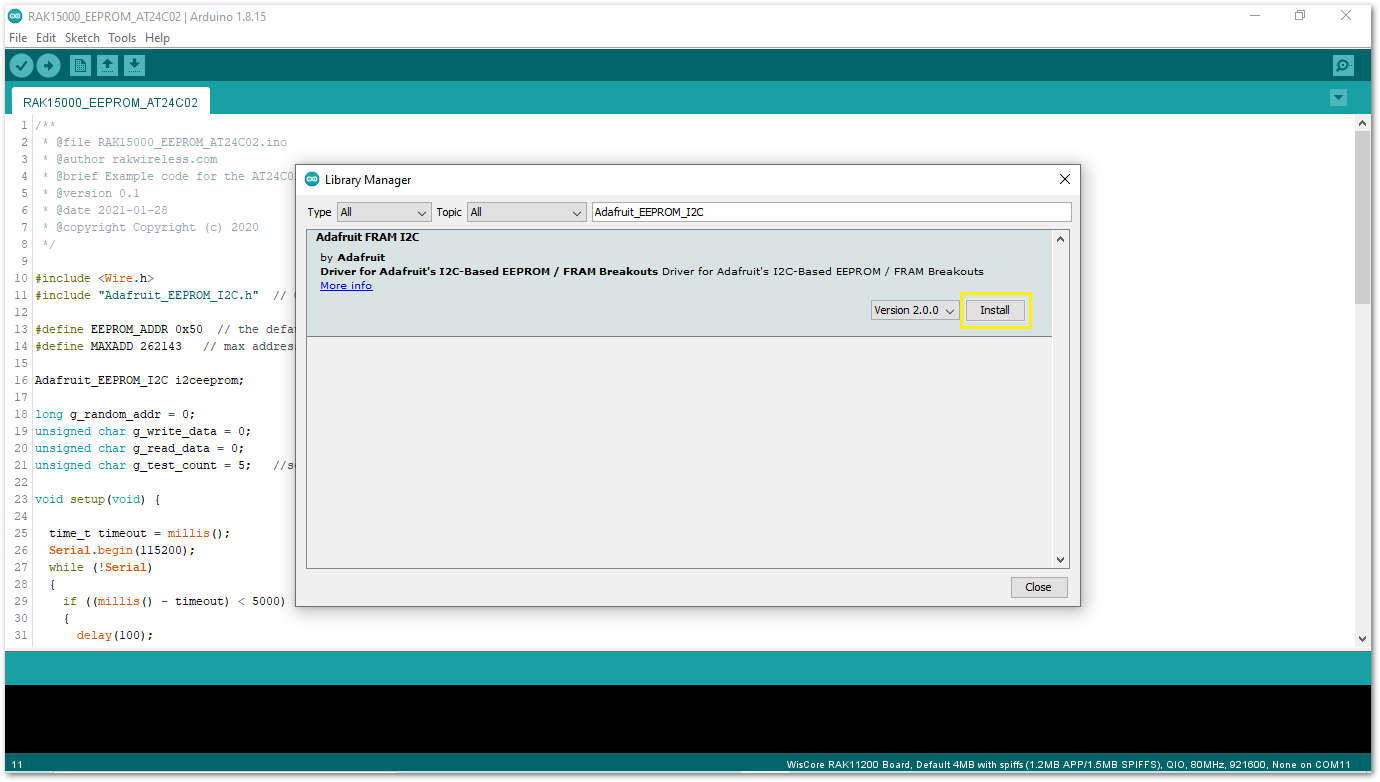The width and height of the screenshot is (1380, 782).
Task: Select the RAK15000_EEPROM_AT24C02 sketch tab
Action: pos(110,102)
